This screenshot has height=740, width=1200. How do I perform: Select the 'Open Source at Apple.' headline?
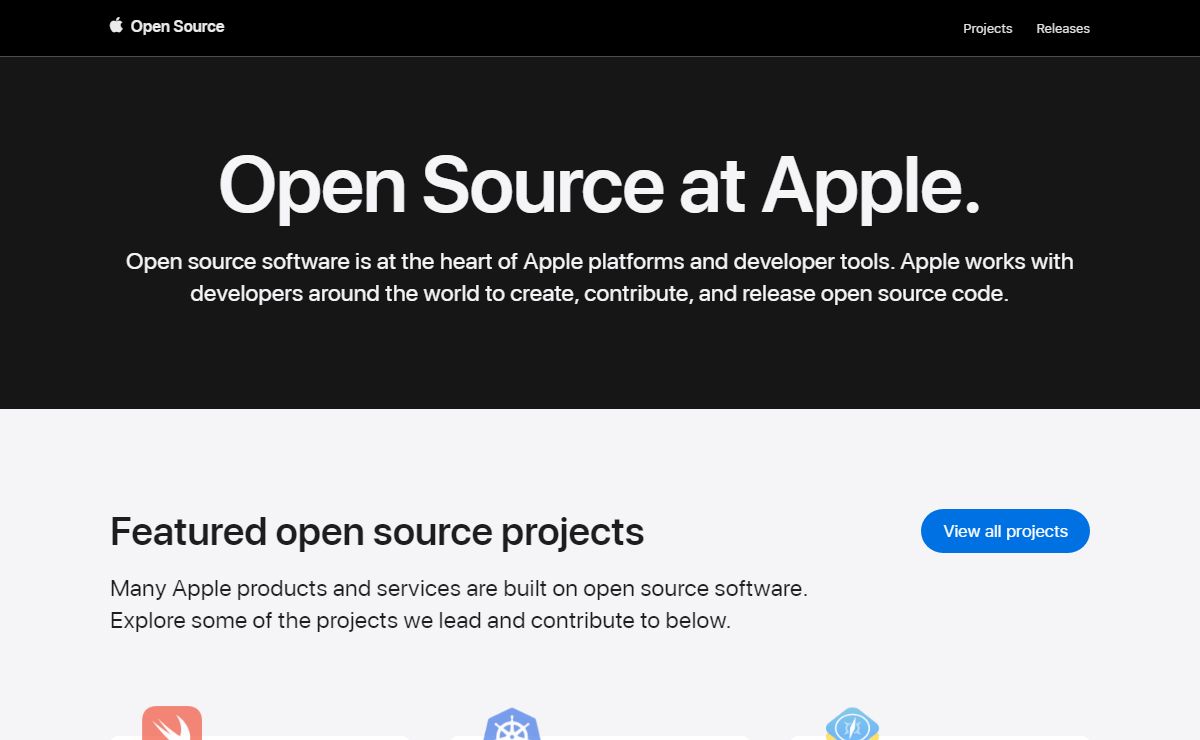coord(599,185)
